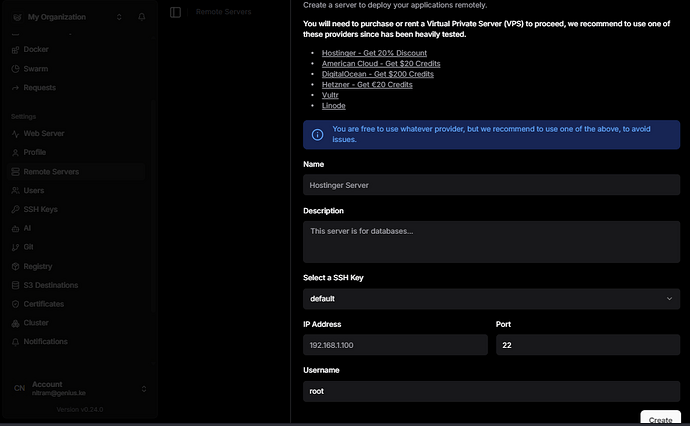Open the Notifications settings
The width and height of the screenshot is (690, 426).
(46, 342)
